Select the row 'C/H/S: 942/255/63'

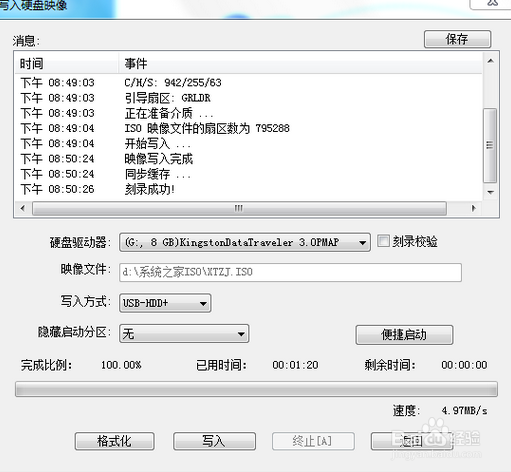pyautogui.click(x=248, y=82)
